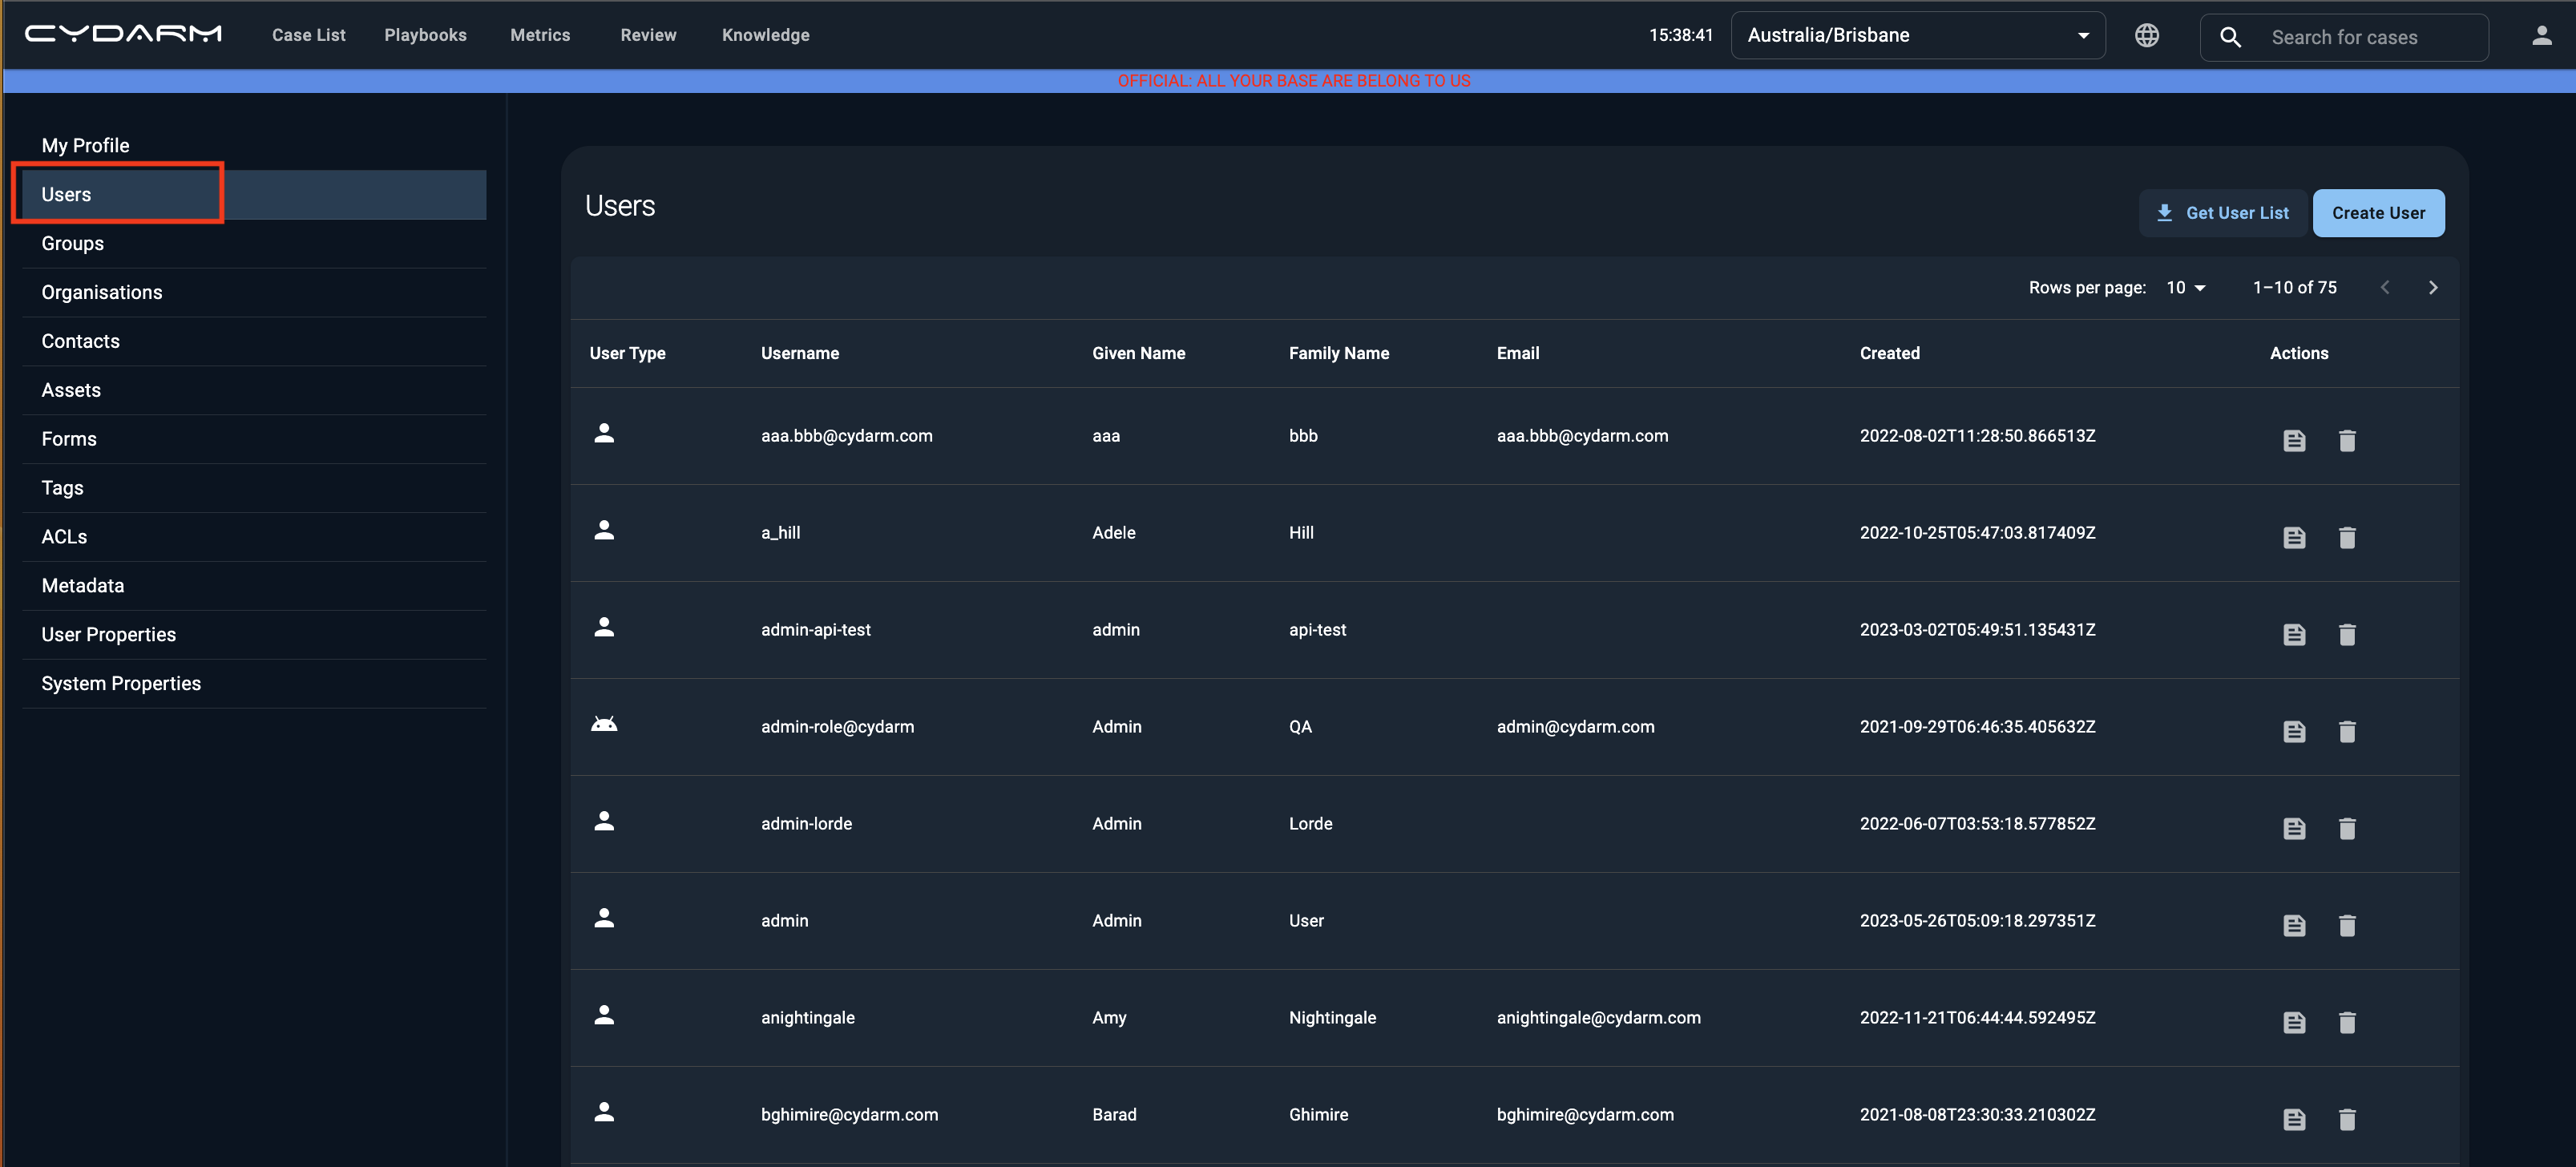2576x1167 pixels.
Task: Click family name Nightingale cell
Action: [x=1332, y=1018]
